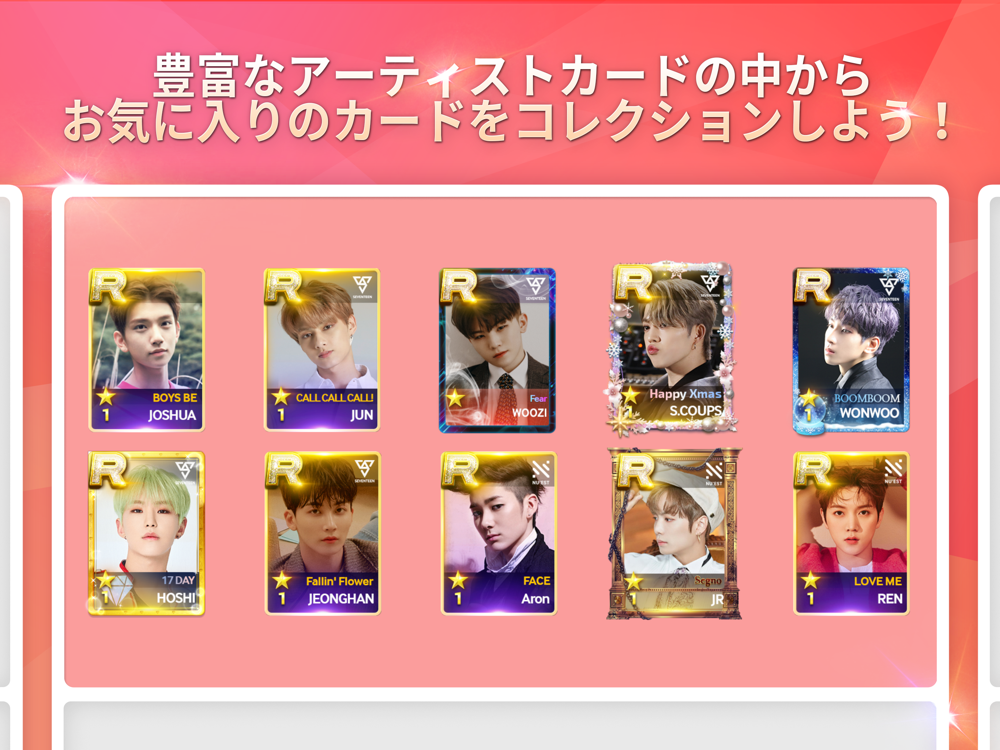1000x750 pixels.
Task: Click the R rank badge on REN card
Action: (812, 471)
